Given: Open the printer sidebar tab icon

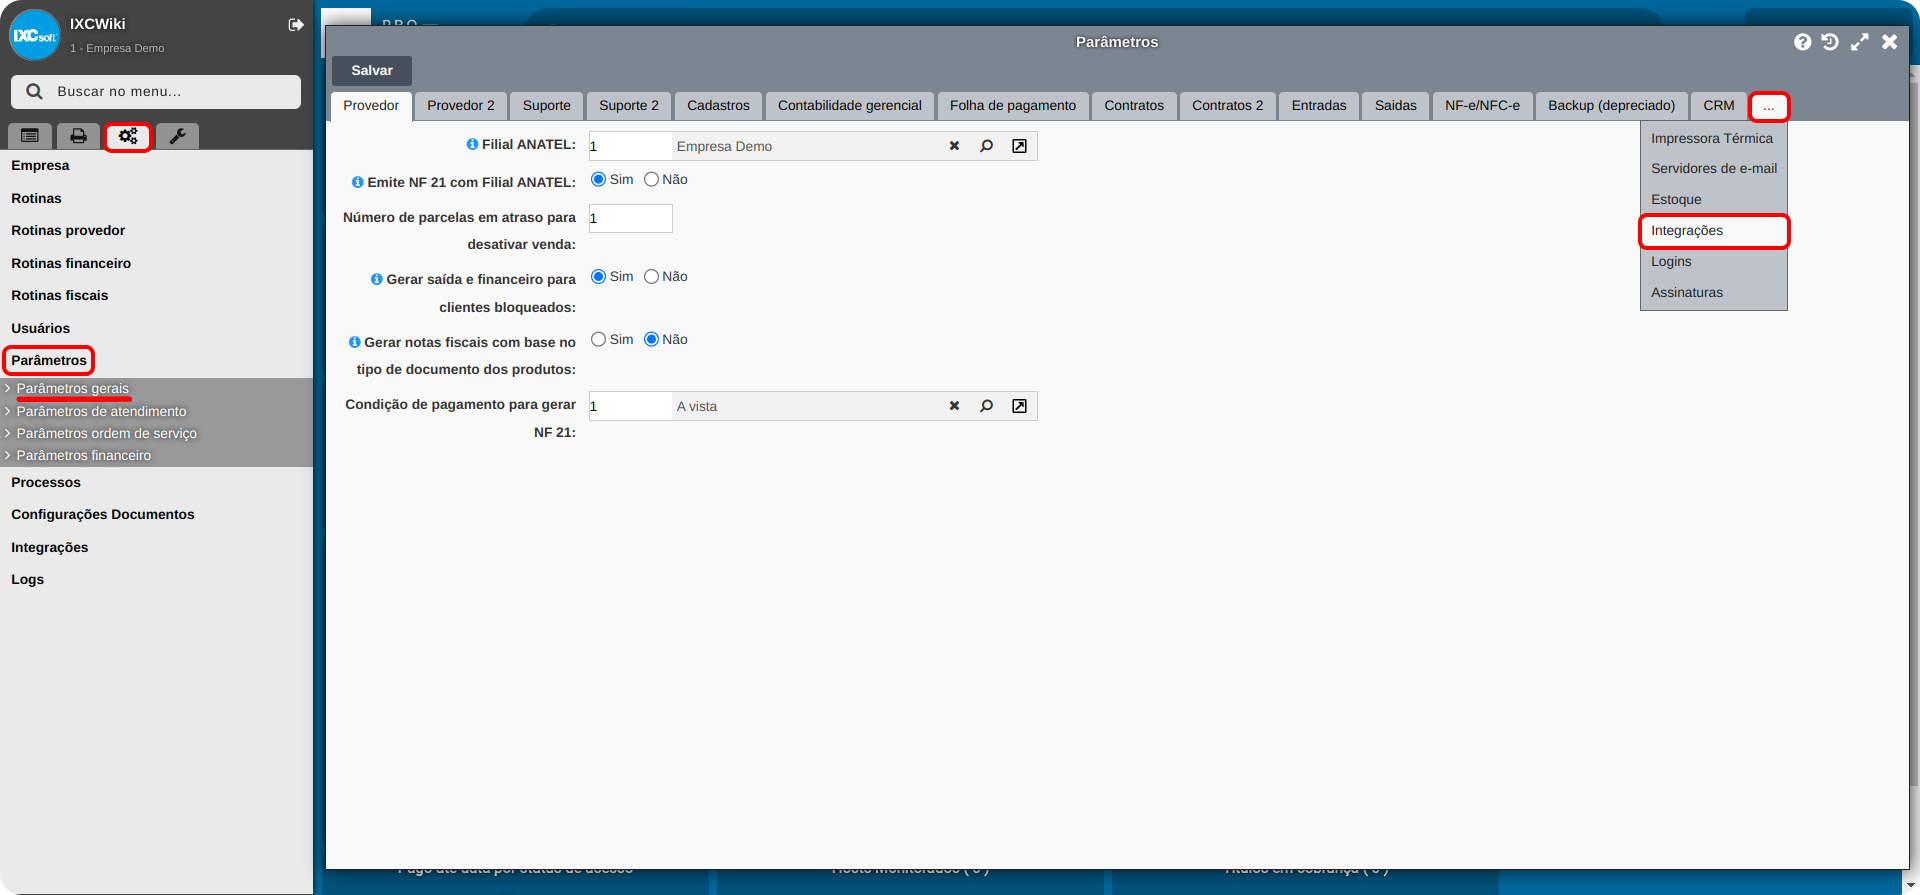Looking at the screenshot, I should [78, 136].
